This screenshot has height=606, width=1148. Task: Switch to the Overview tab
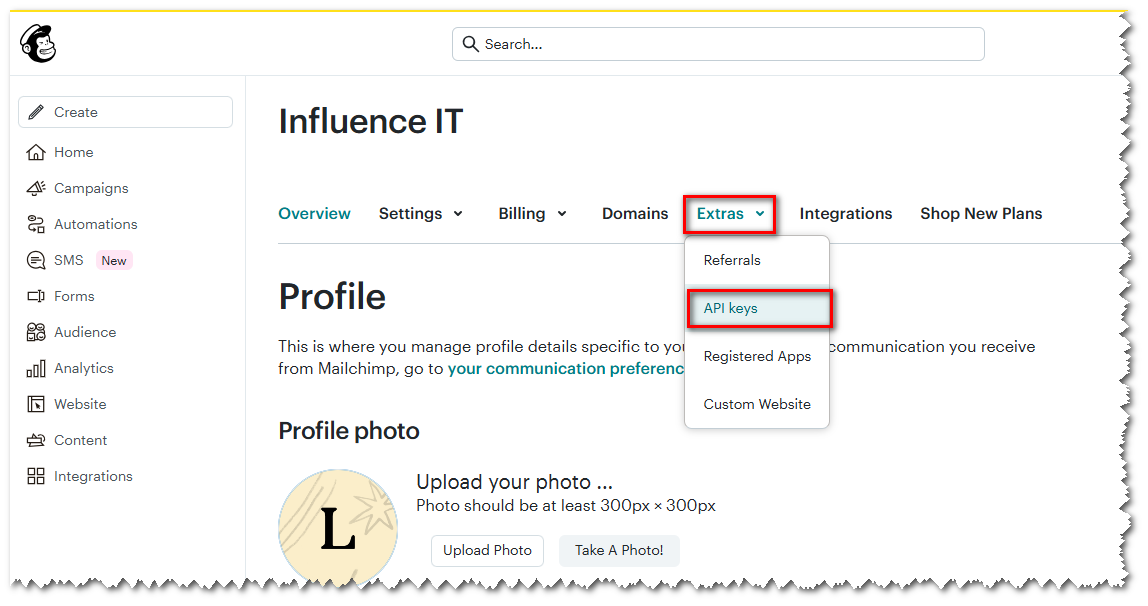pos(314,214)
